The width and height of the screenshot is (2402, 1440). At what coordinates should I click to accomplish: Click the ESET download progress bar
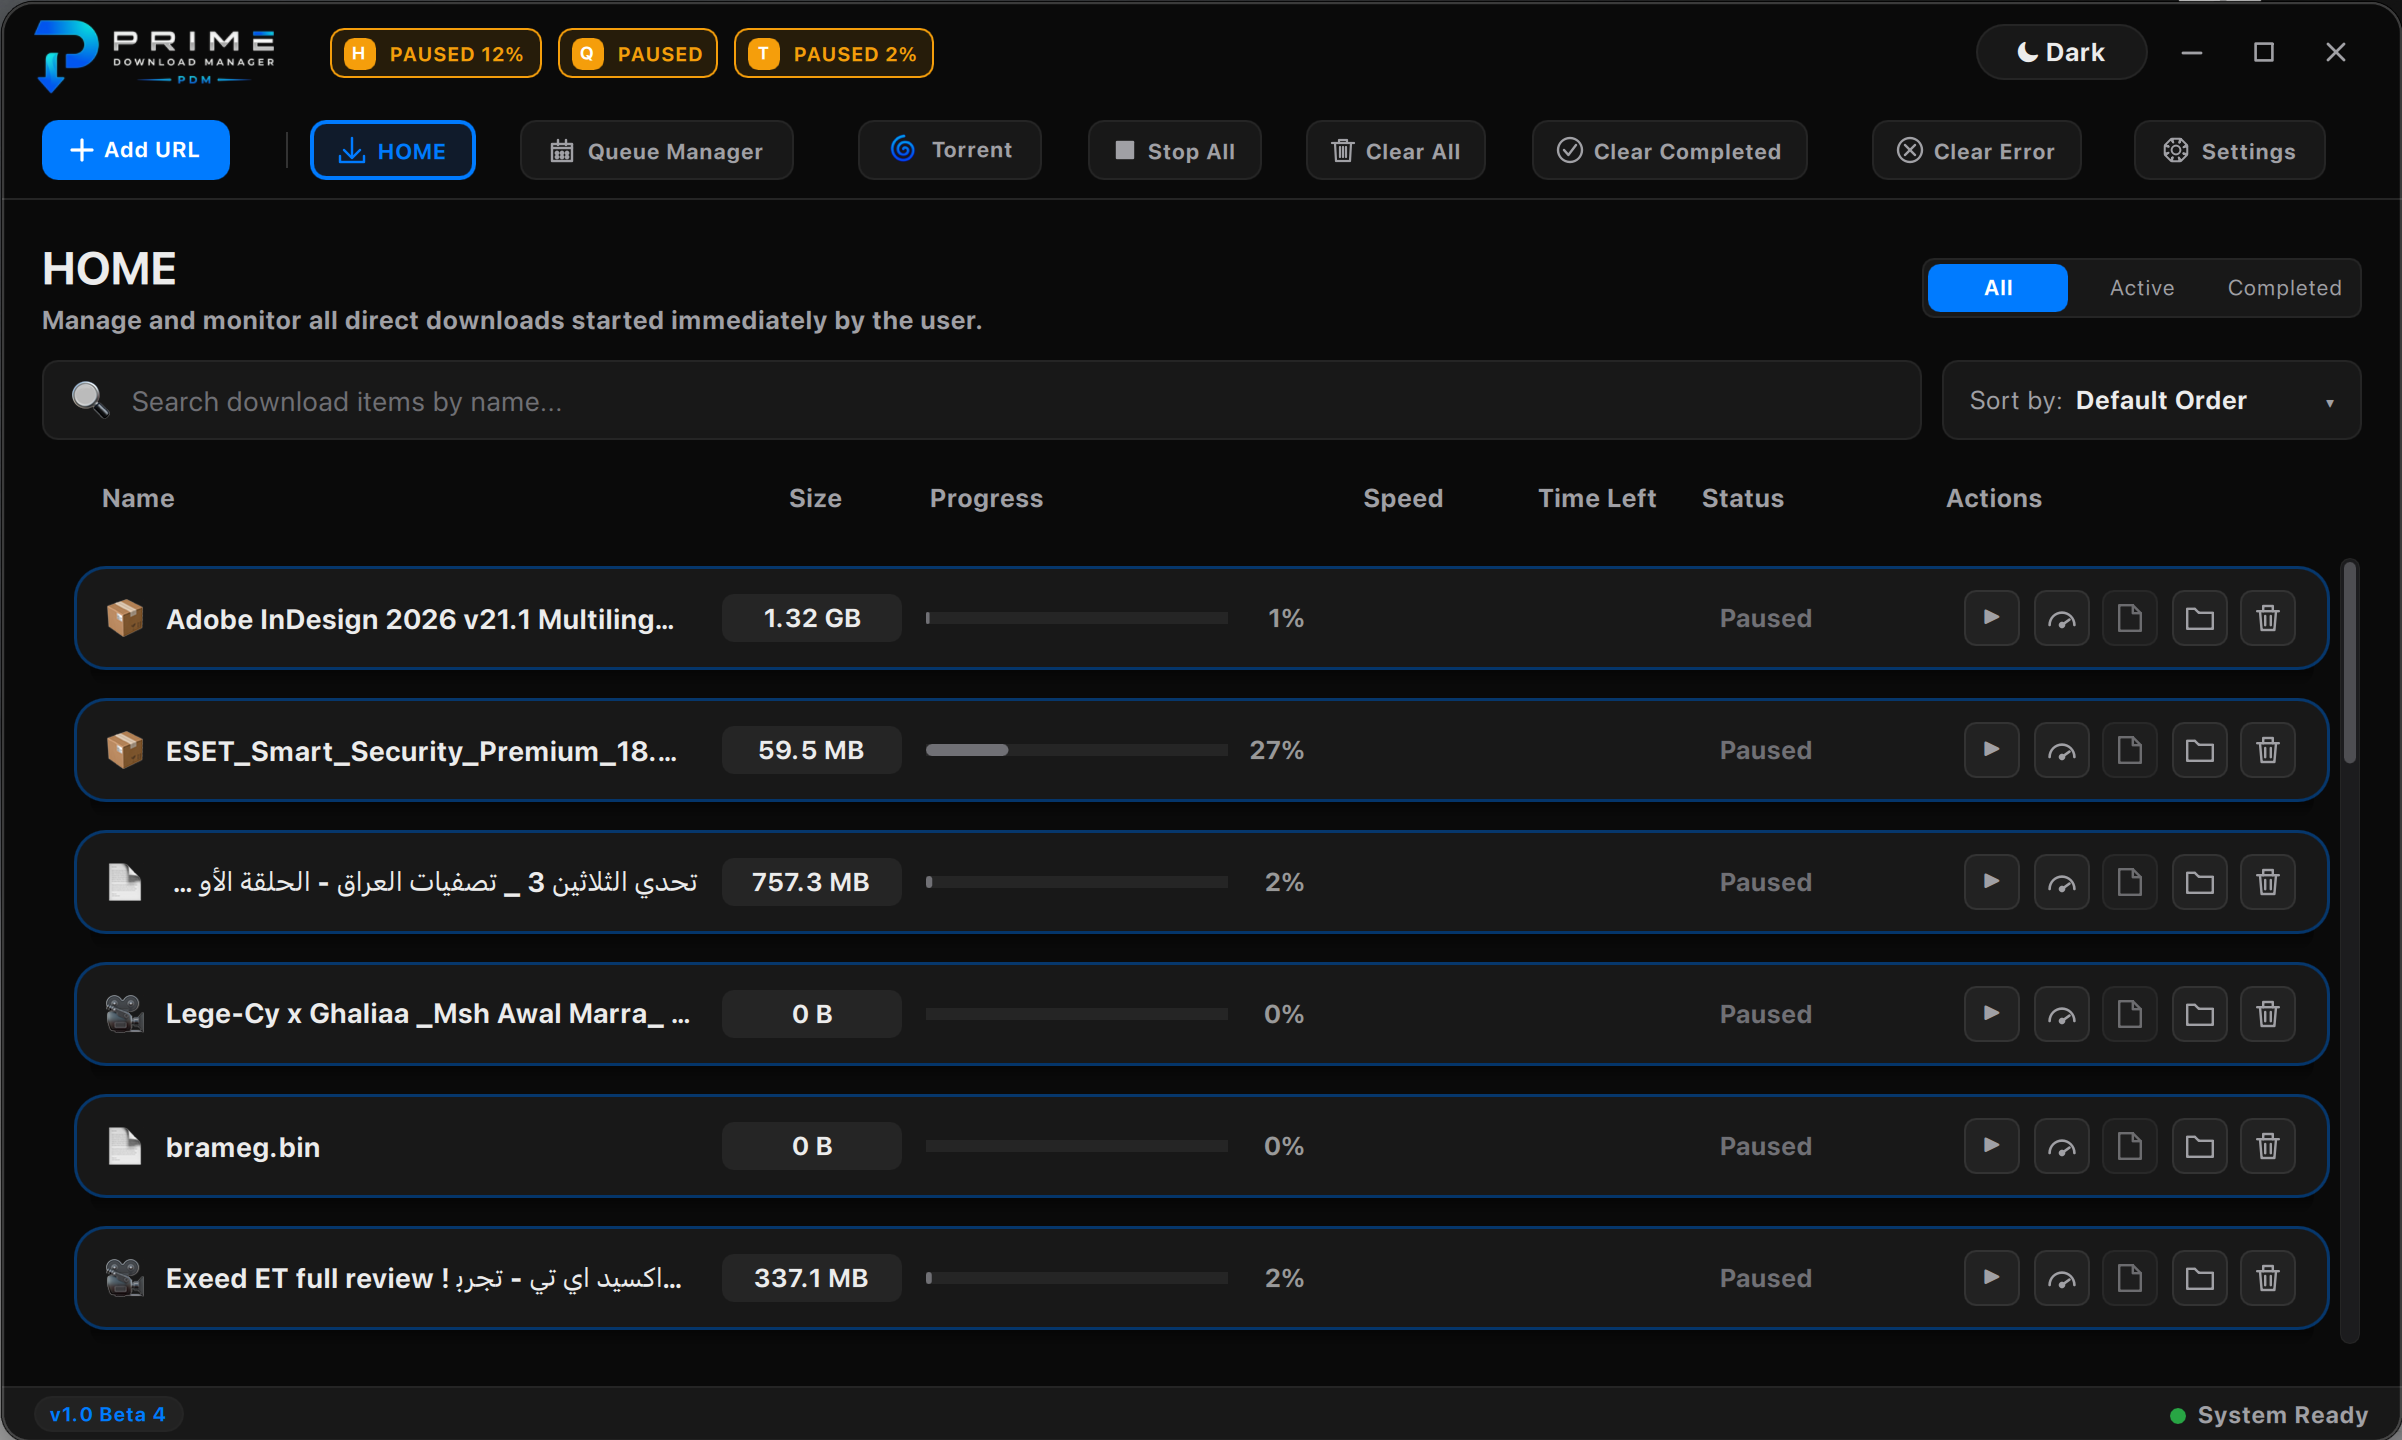coord(1076,750)
